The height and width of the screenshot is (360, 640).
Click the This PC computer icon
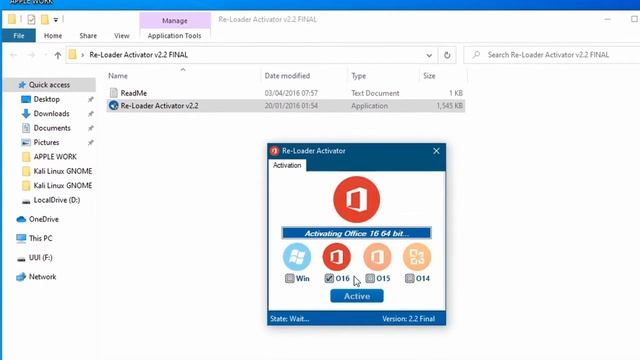pyautogui.click(x=21, y=238)
